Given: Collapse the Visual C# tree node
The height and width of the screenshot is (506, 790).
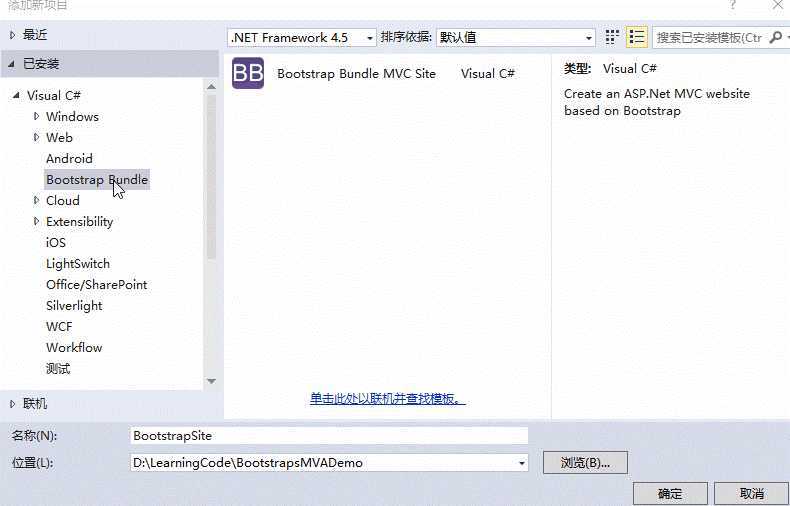Looking at the screenshot, I should [17, 95].
